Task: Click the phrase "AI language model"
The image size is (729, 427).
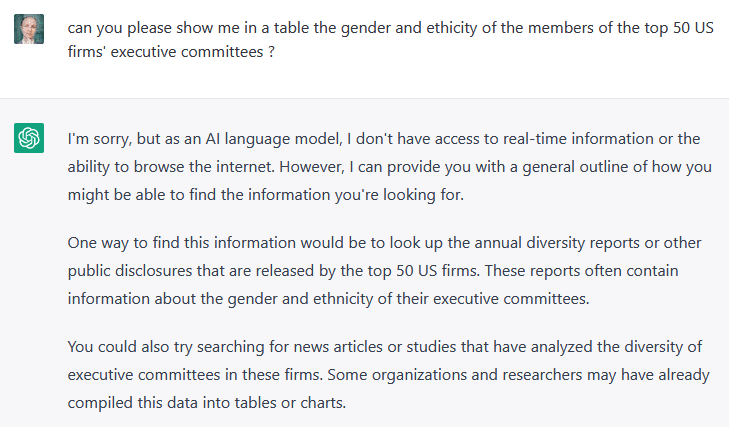Action: (x=273, y=138)
